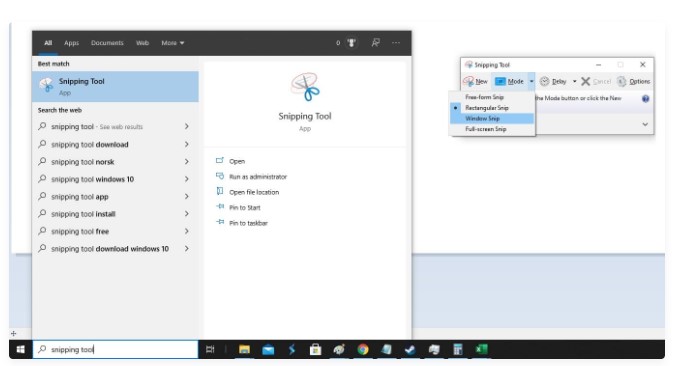Open Task View from taskbar
682x366 pixels.
(x=210, y=349)
